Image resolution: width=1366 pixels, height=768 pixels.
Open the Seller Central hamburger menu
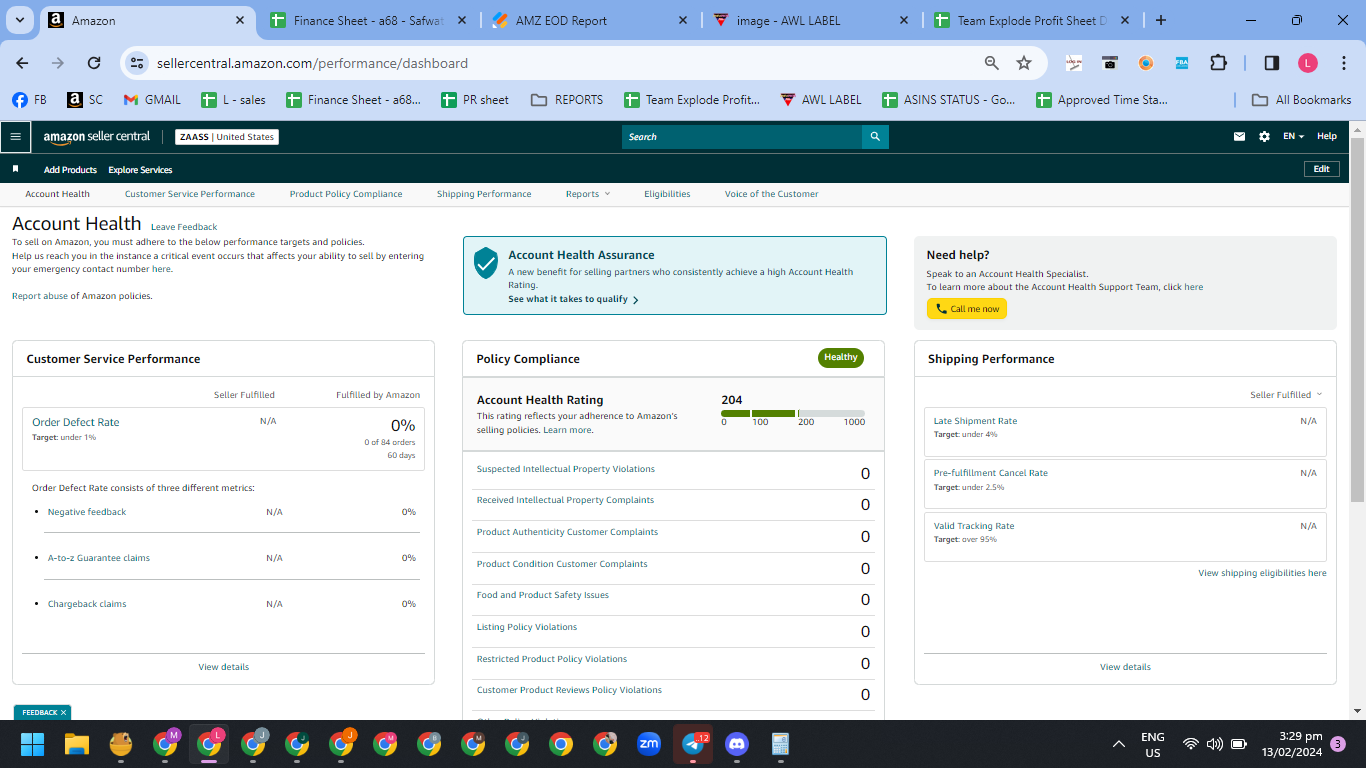[x=15, y=137]
